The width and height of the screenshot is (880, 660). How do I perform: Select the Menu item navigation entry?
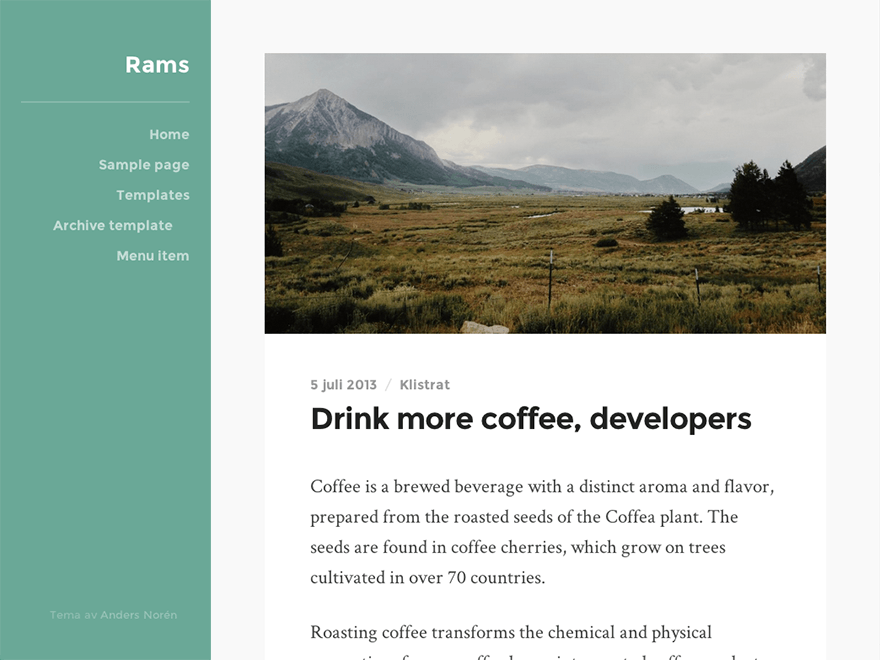152,255
